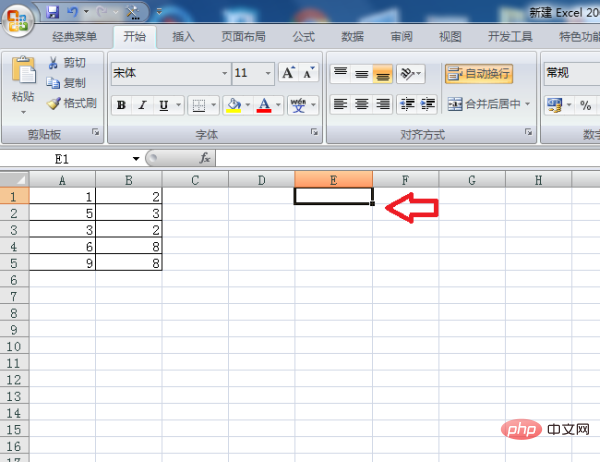Switch to the 审阅 tab
600x462 pixels.
[x=401, y=37]
